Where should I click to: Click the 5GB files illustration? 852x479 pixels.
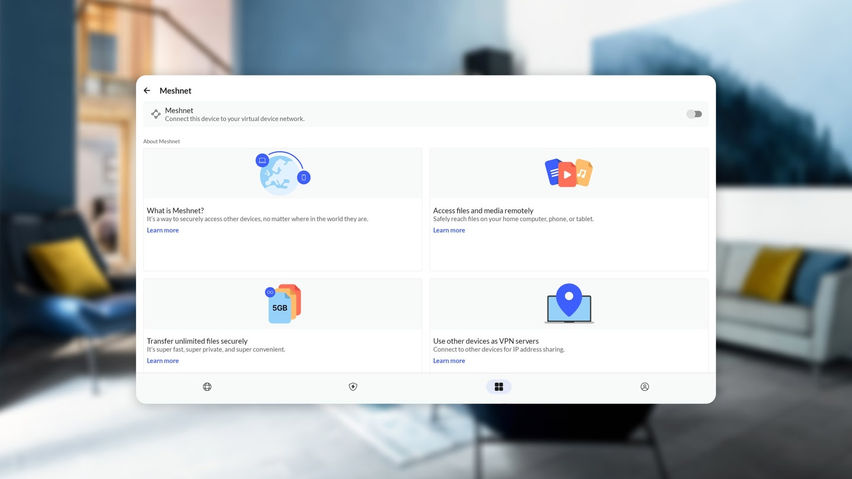click(283, 304)
